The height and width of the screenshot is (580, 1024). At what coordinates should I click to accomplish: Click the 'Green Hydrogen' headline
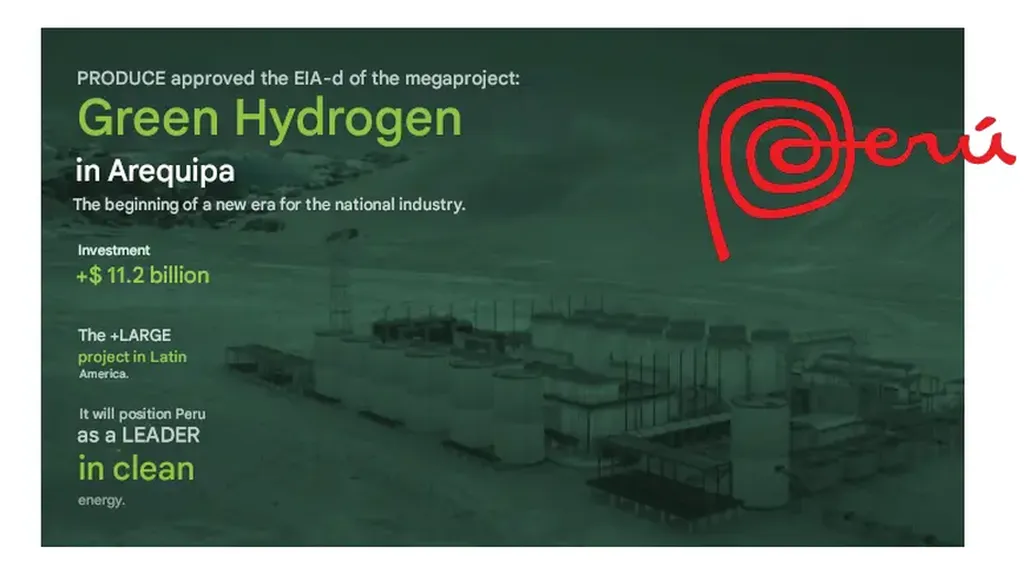click(x=269, y=119)
